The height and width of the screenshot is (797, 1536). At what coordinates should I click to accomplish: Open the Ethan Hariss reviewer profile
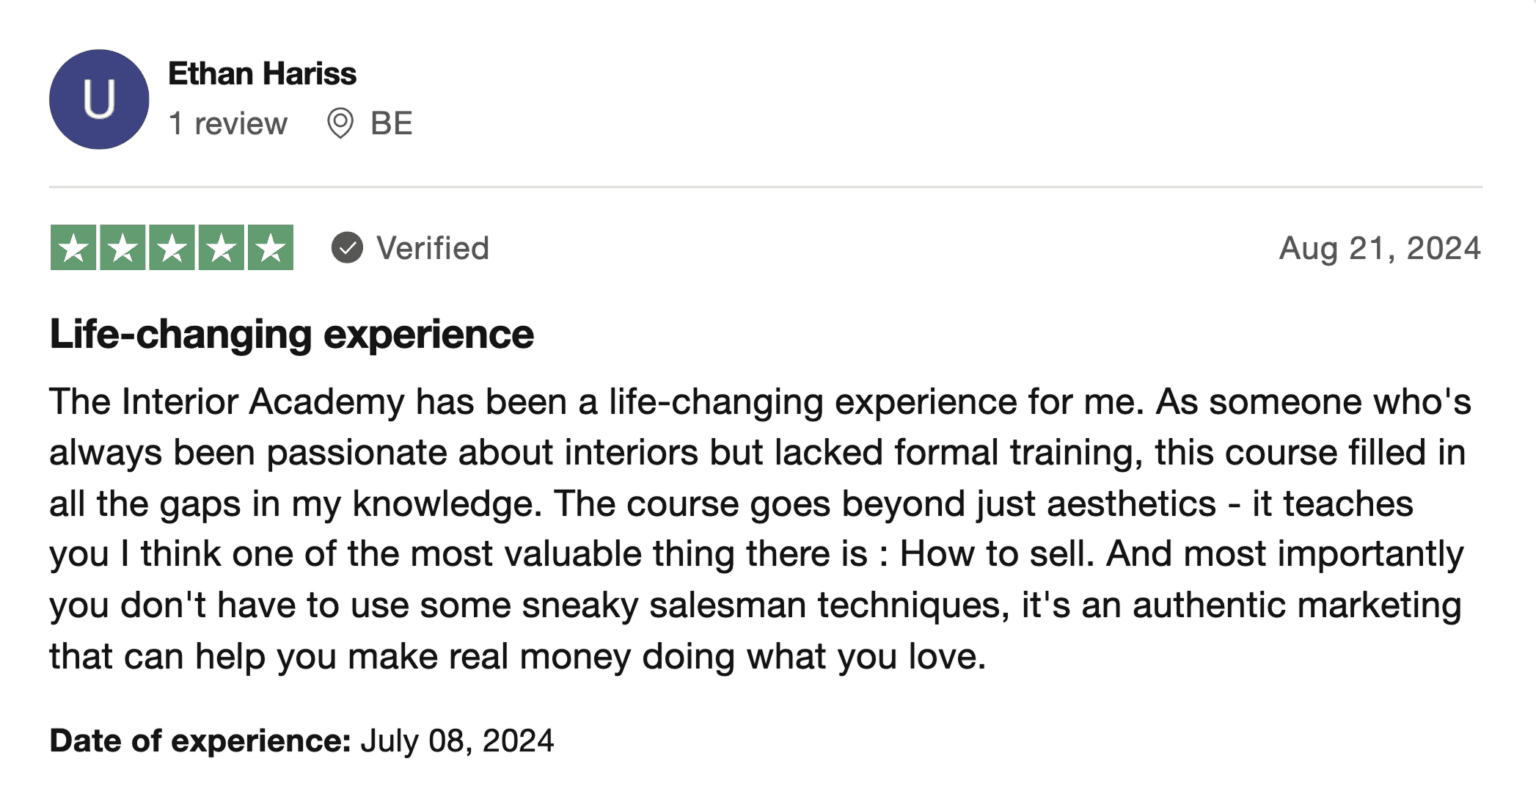click(262, 73)
